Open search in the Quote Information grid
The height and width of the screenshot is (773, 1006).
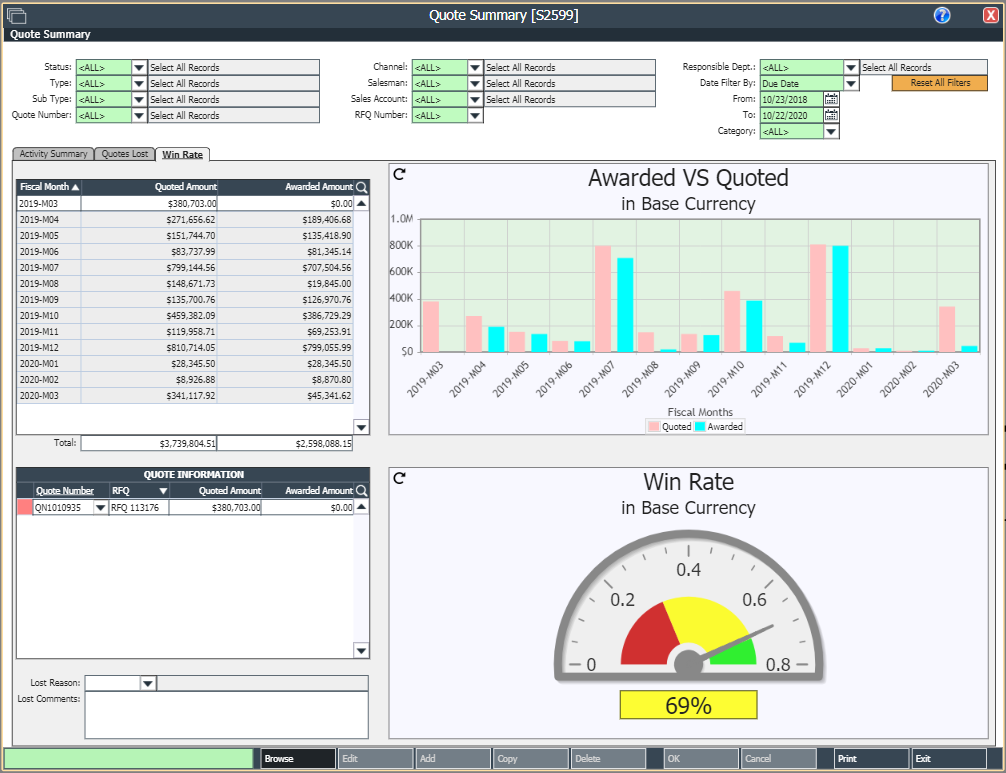coord(359,490)
